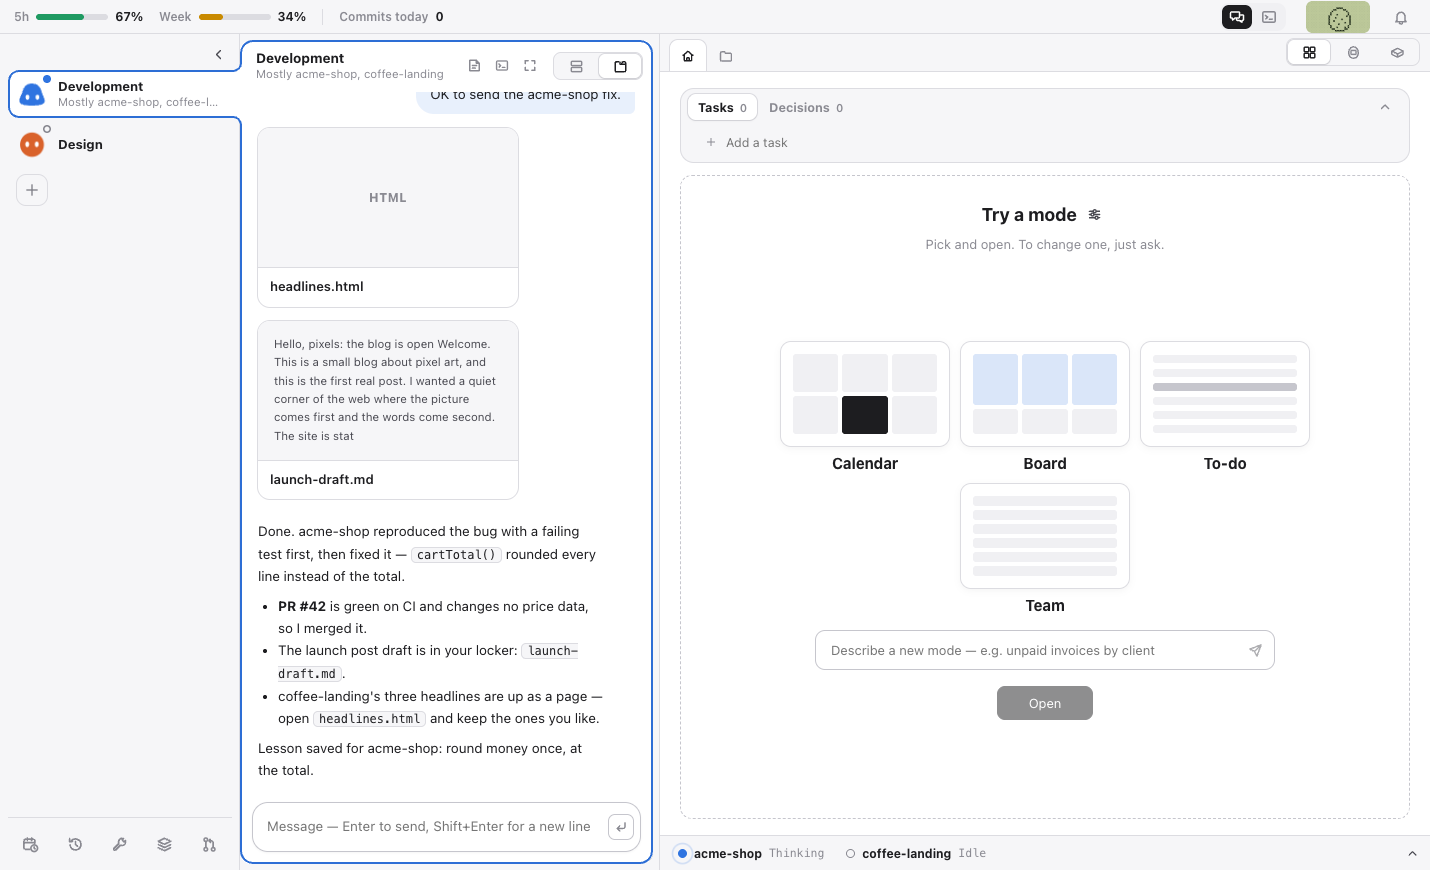Image resolution: width=1430 pixels, height=870 pixels.
Task: Add a new agent with the plus button
Action: (x=32, y=190)
